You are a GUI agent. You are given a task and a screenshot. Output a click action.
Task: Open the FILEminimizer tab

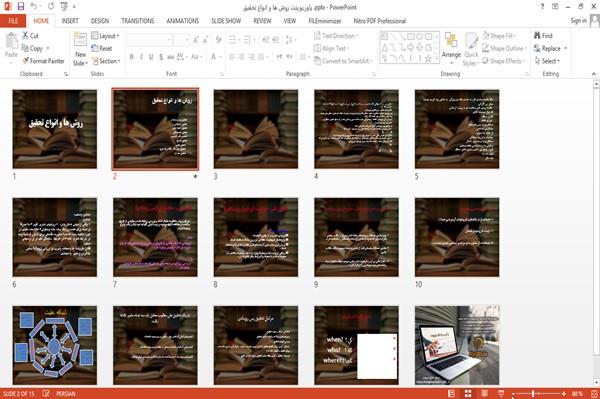pos(325,21)
